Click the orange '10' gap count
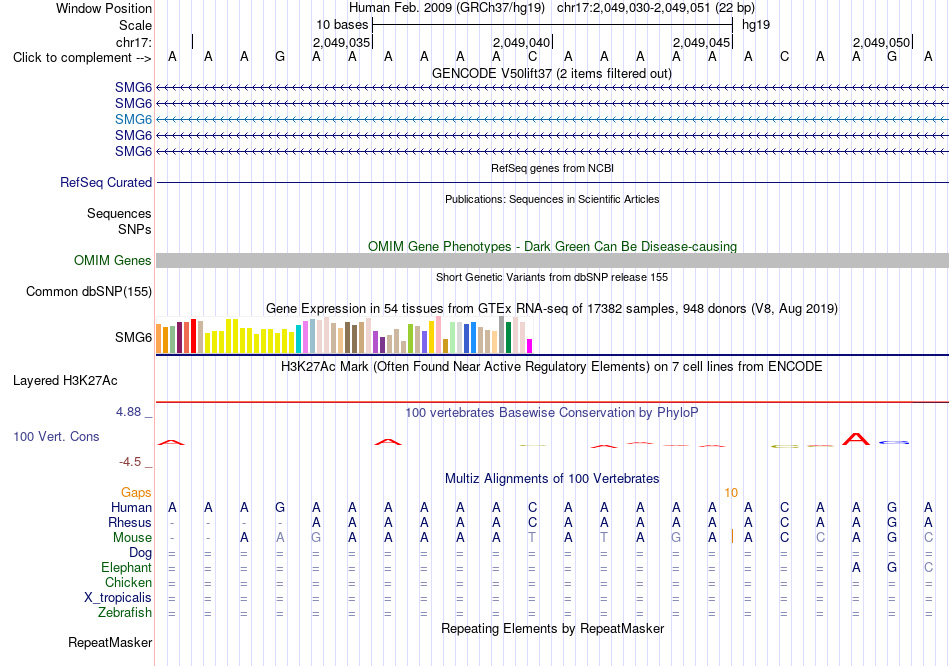Viewport: 950px width, 666px height. tap(731, 493)
